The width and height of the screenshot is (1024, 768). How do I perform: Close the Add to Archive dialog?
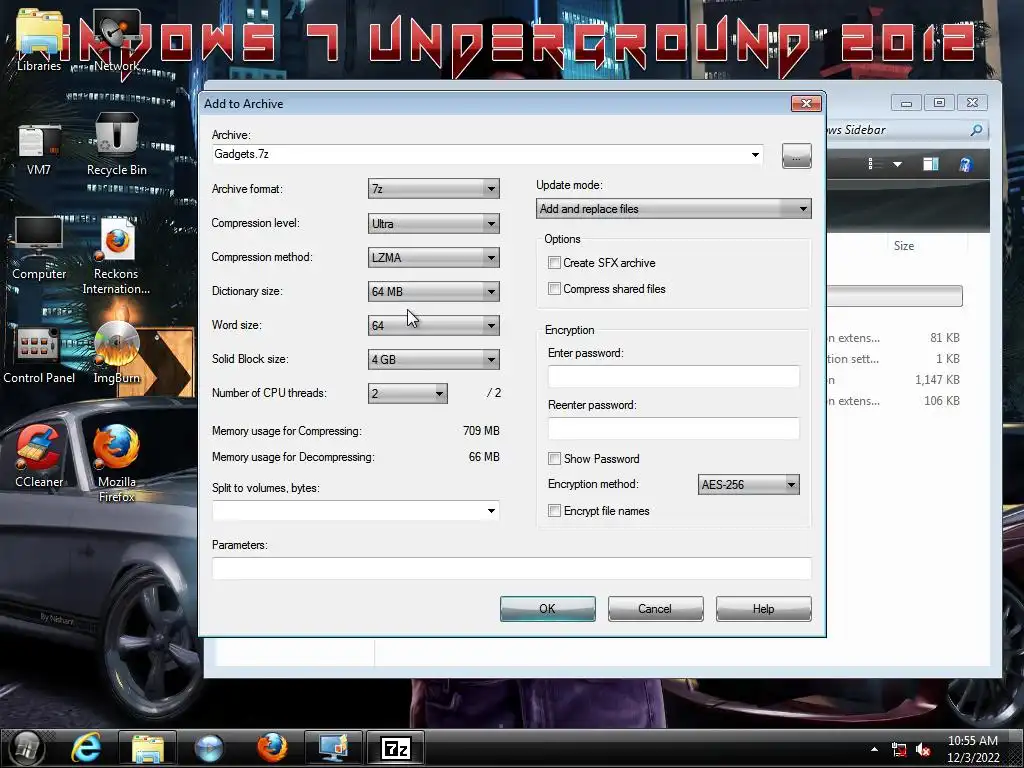click(806, 103)
